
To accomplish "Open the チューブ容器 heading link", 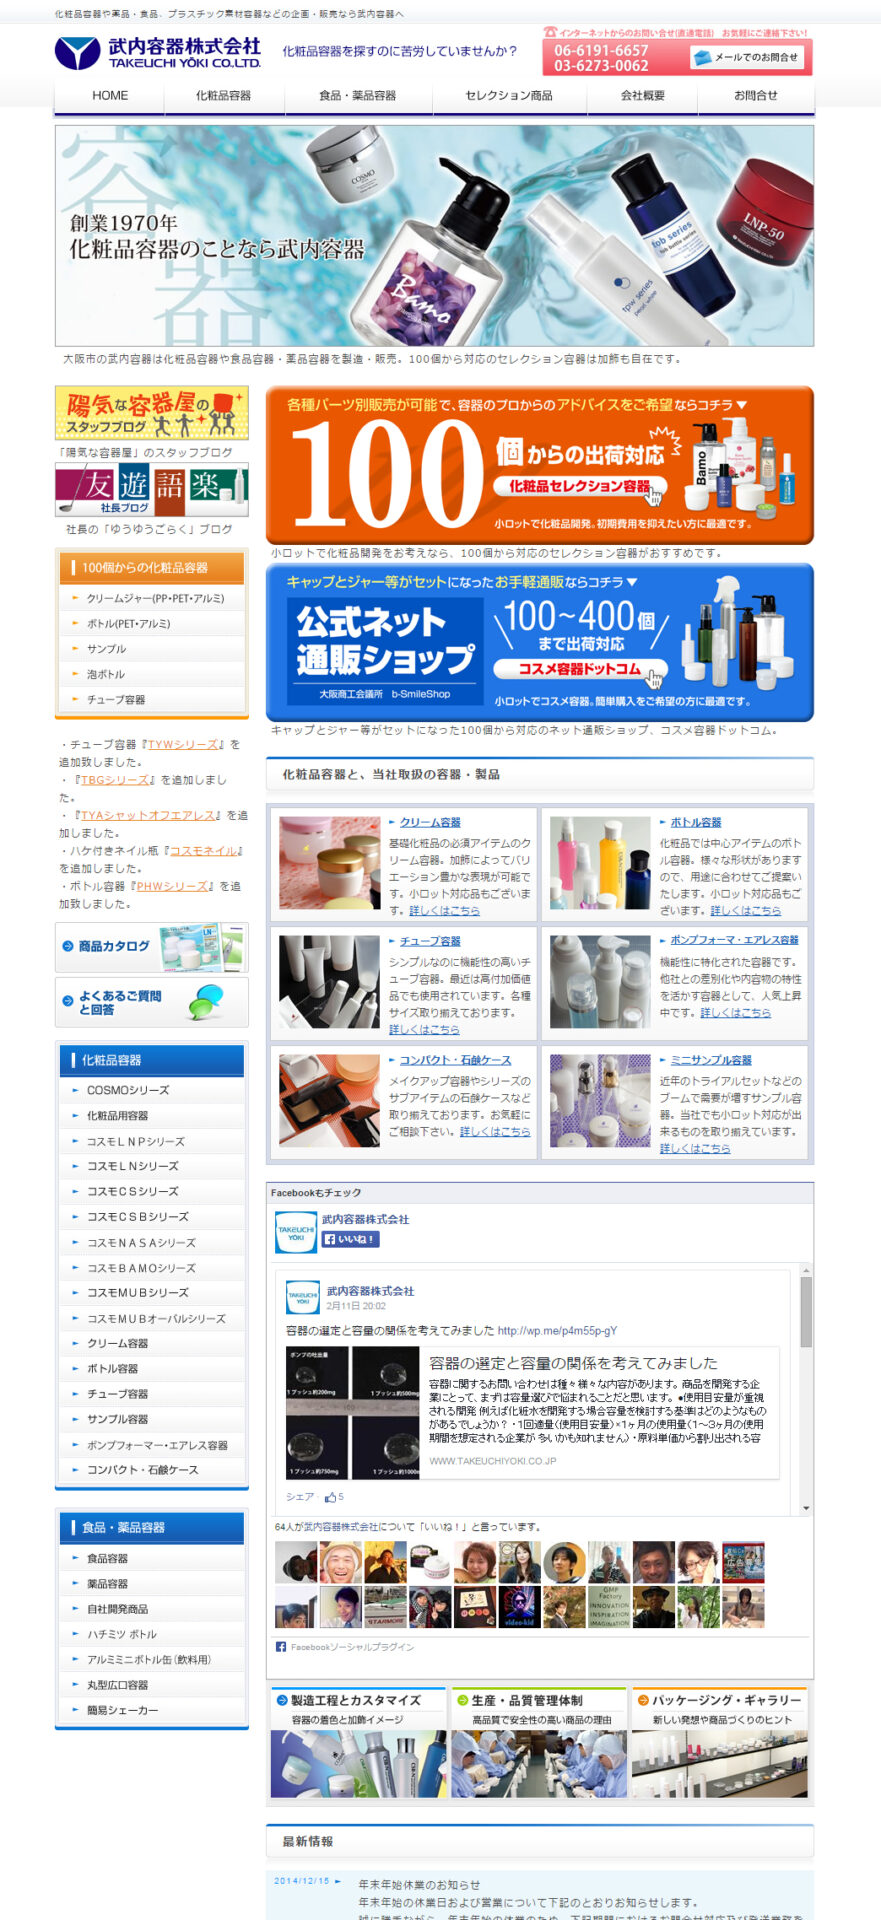I will [x=430, y=941].
